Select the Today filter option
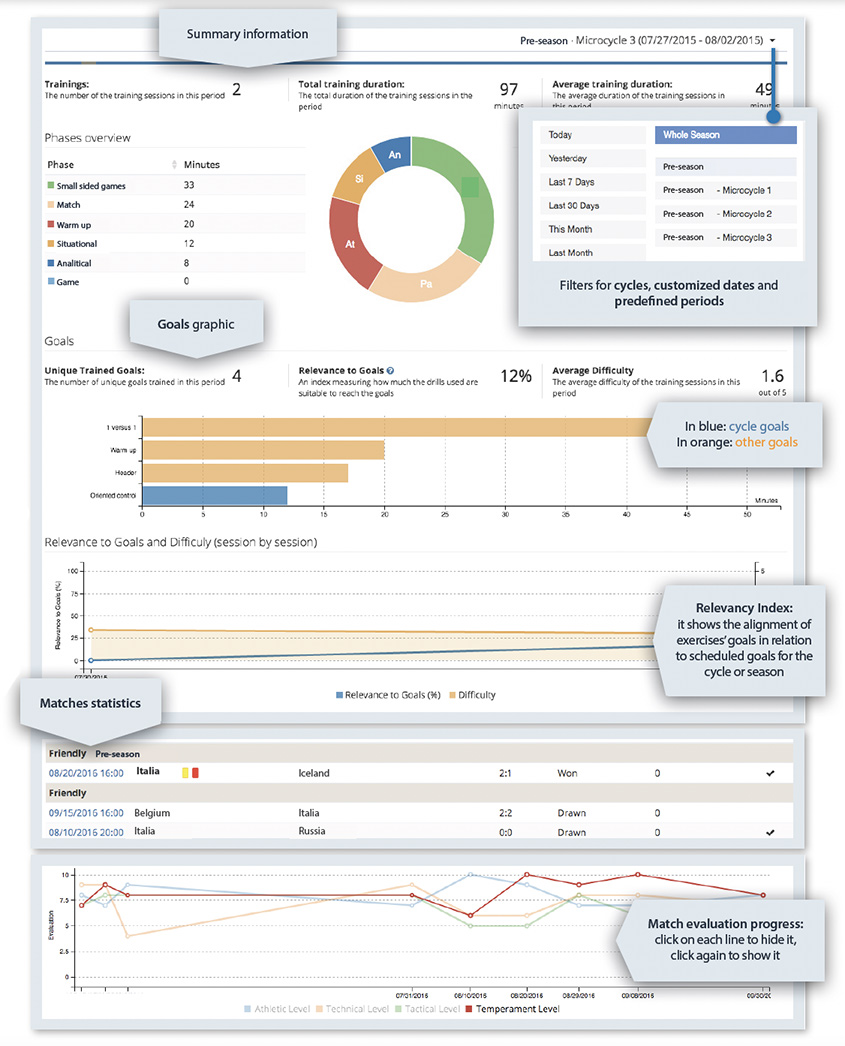 (593, 135)
